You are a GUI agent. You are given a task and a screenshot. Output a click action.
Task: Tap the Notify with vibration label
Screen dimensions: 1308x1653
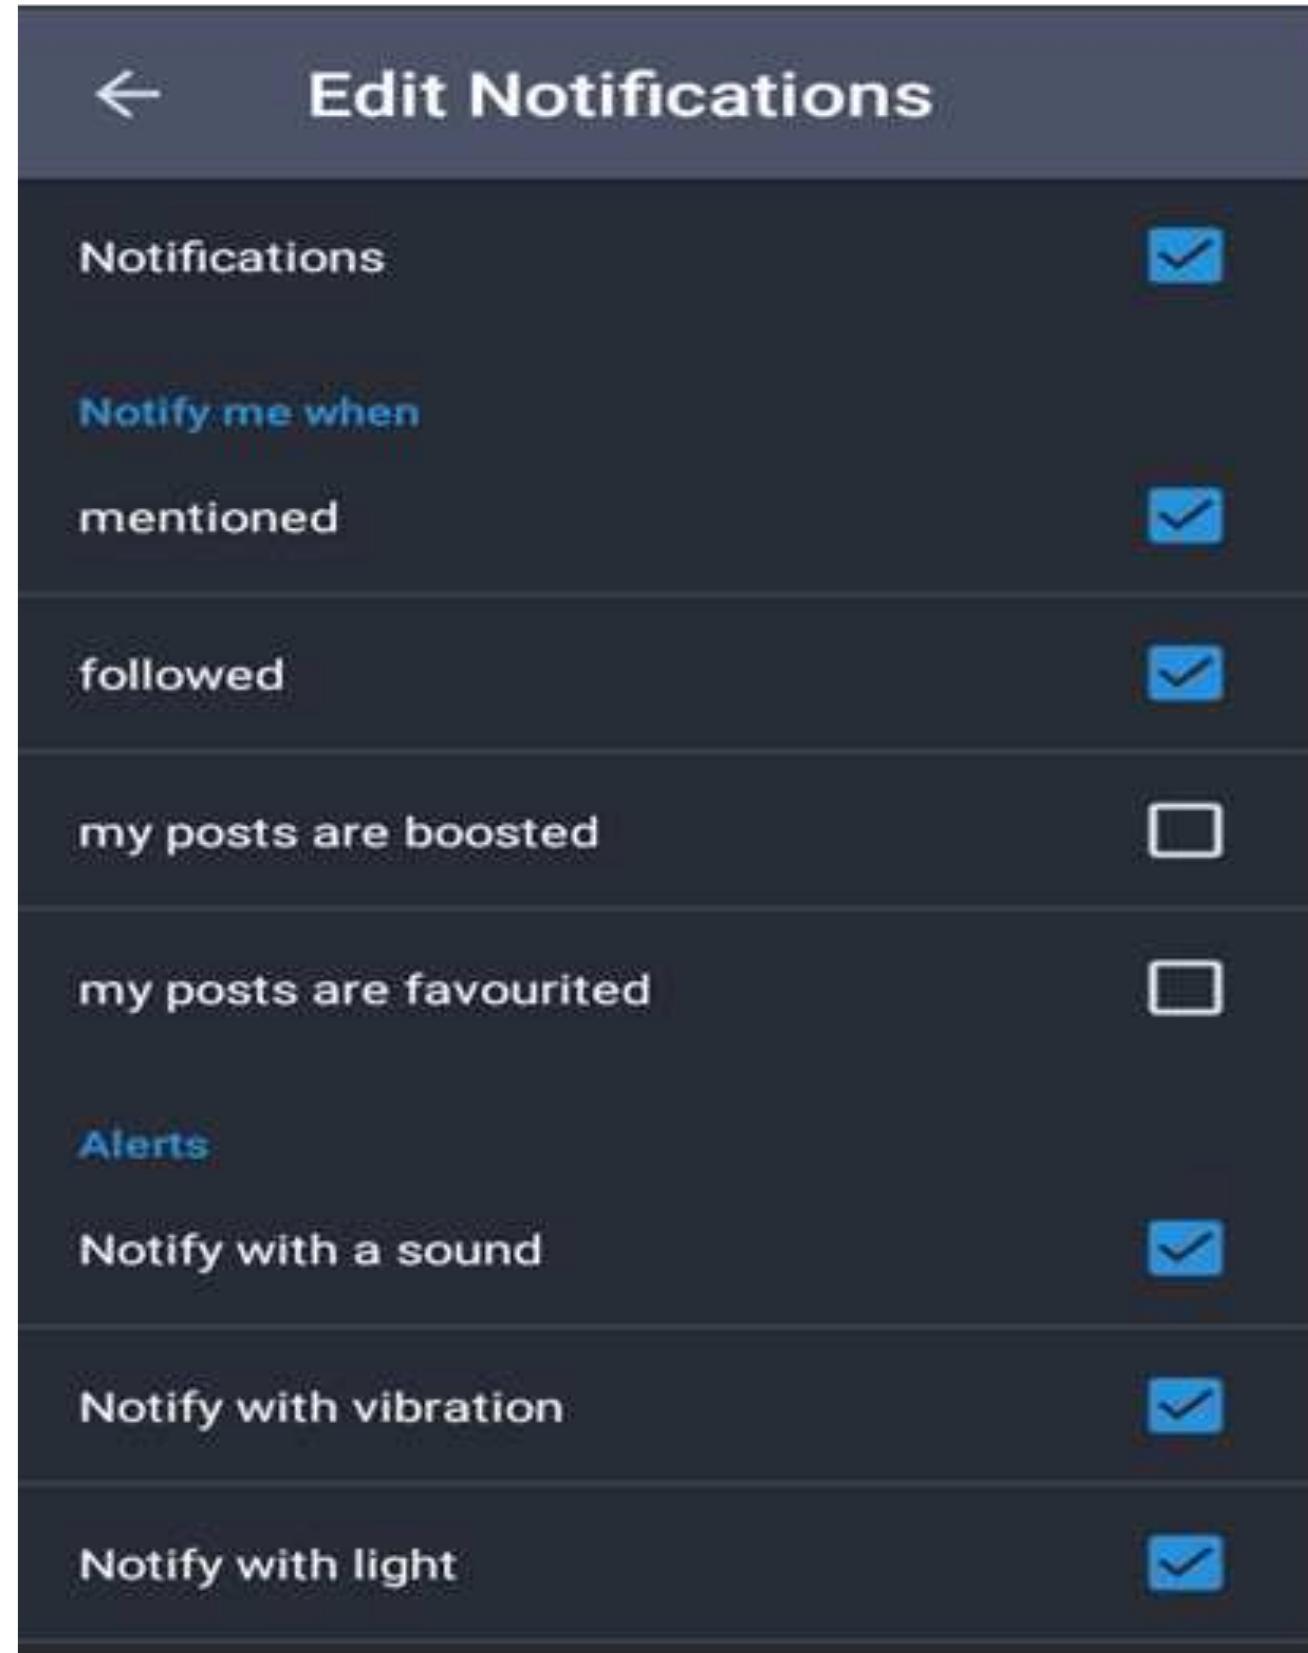[321, 1408]
